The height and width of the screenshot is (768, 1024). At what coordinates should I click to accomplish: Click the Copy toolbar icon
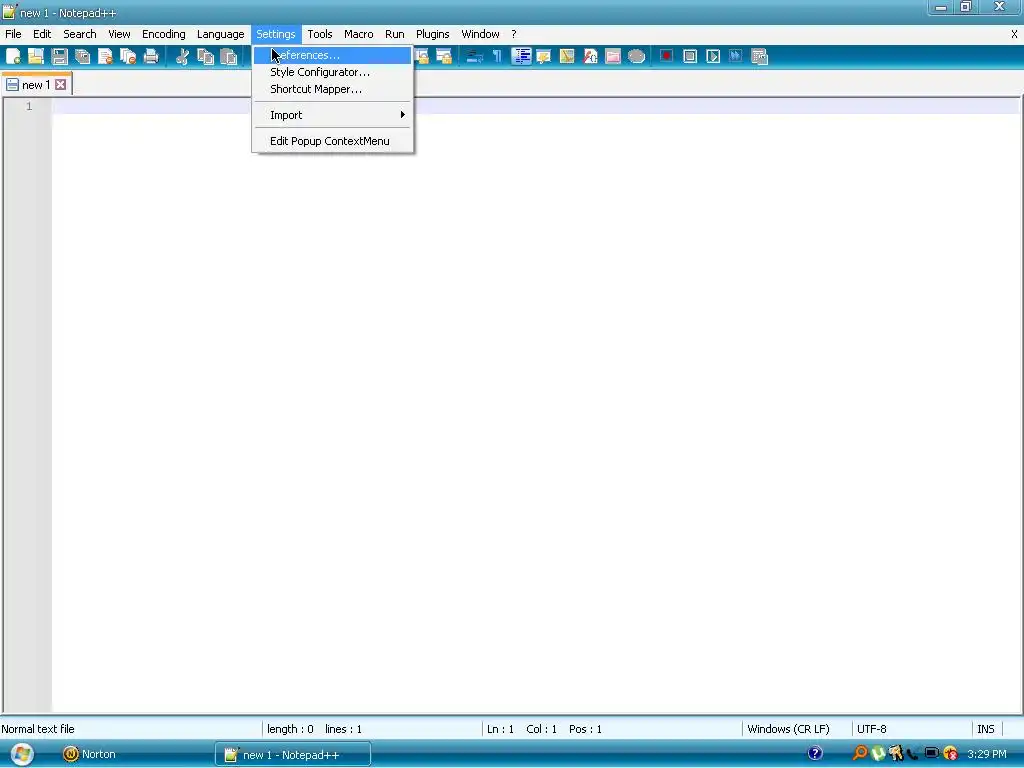[205, 57]
